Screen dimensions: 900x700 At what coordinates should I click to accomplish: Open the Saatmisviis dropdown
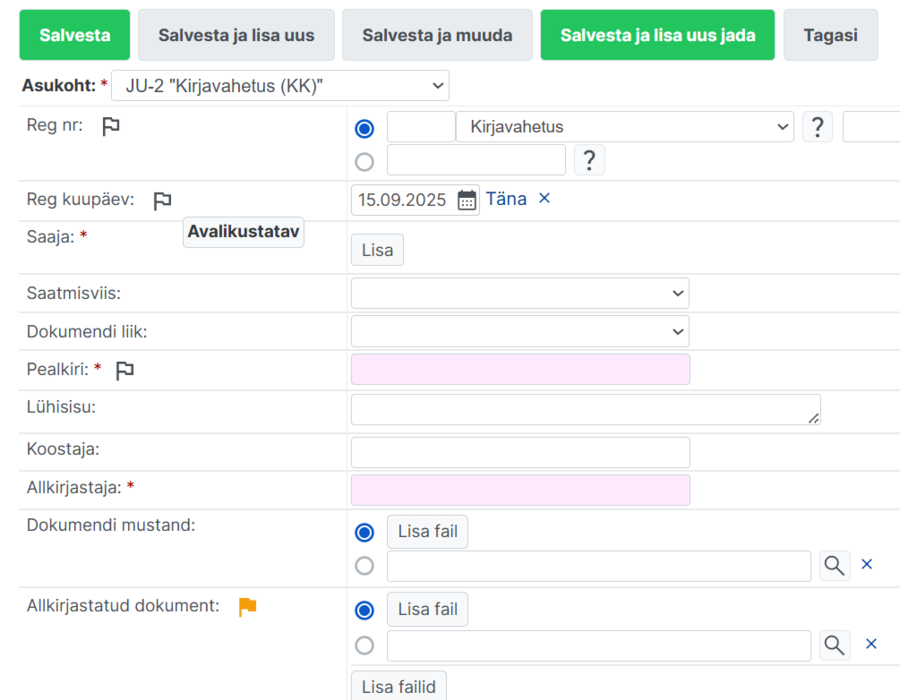[520, 293]
